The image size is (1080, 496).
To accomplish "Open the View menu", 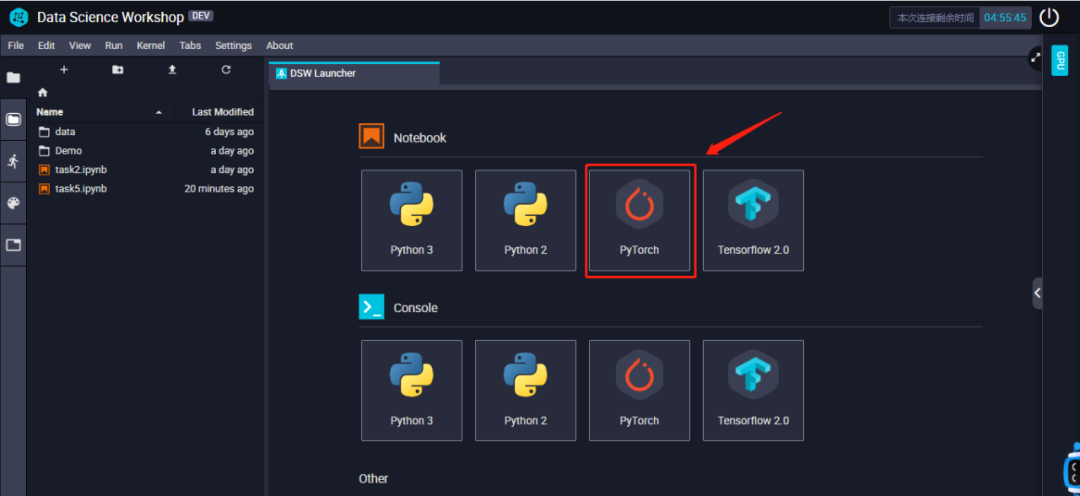I will (x=80, y=45).
